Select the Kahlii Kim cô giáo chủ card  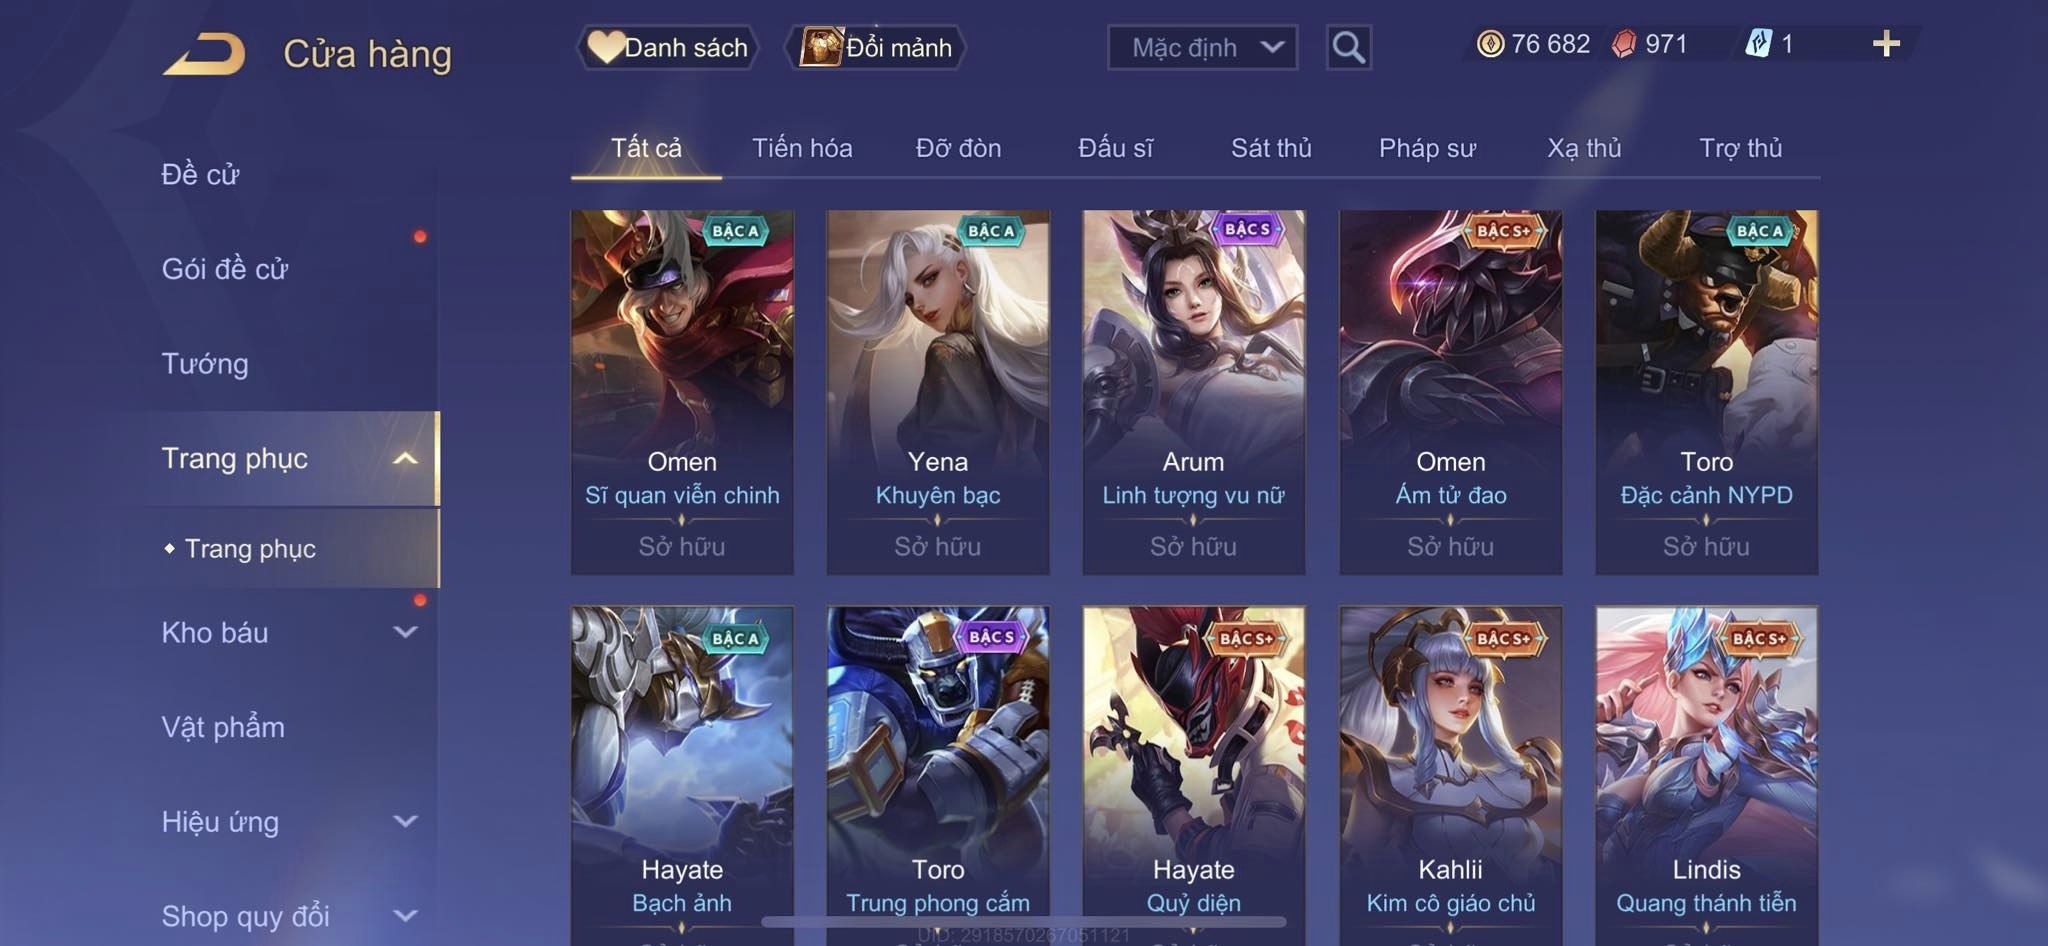pyautogui.click(x=1450, y=775)
